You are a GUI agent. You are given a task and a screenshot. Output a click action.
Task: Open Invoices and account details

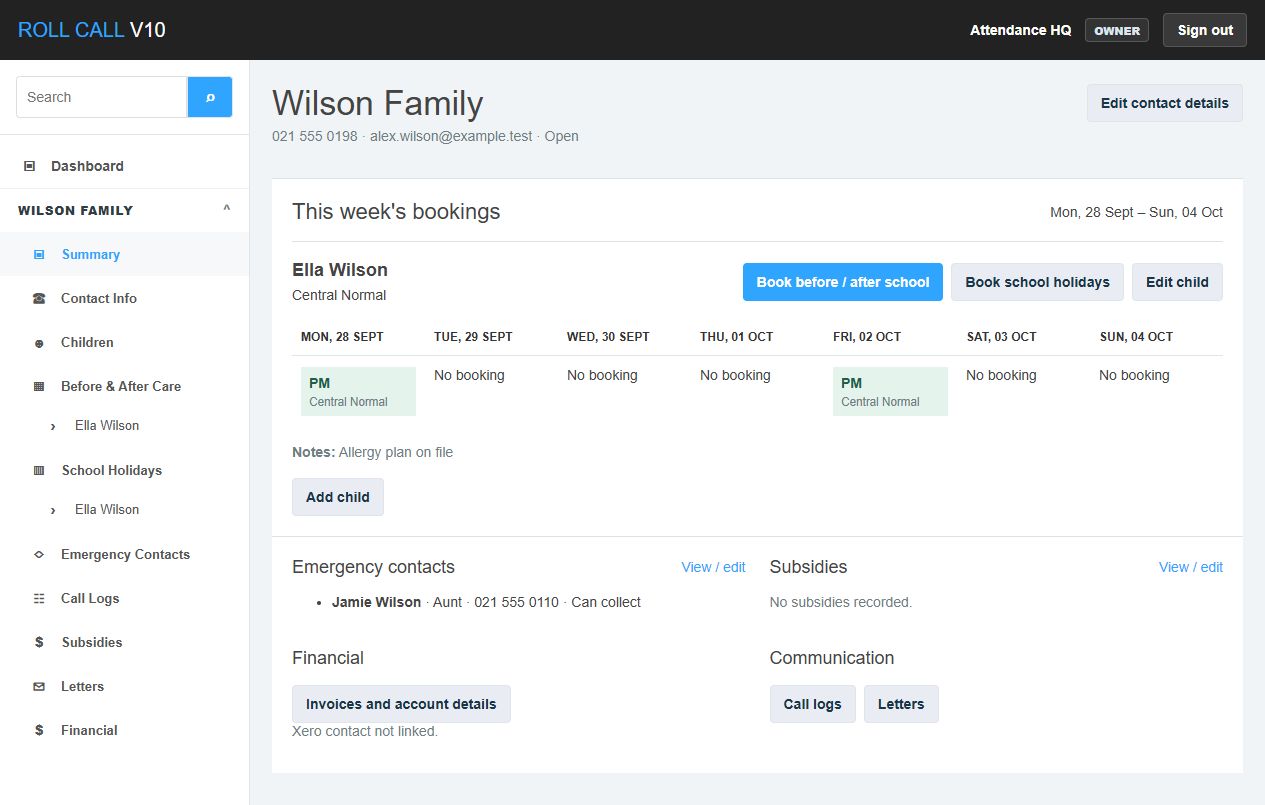401,704
